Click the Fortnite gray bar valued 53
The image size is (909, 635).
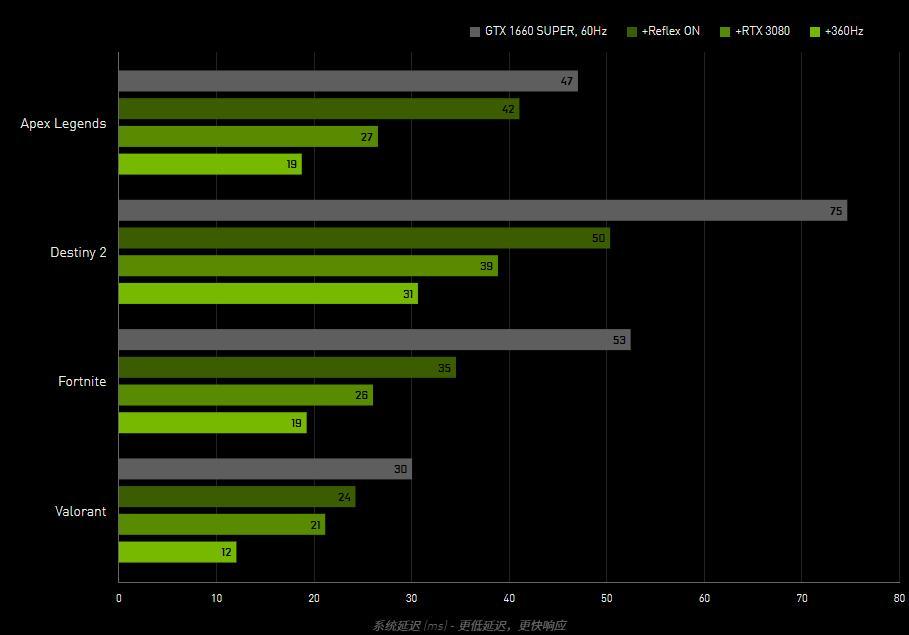[374, 340]
